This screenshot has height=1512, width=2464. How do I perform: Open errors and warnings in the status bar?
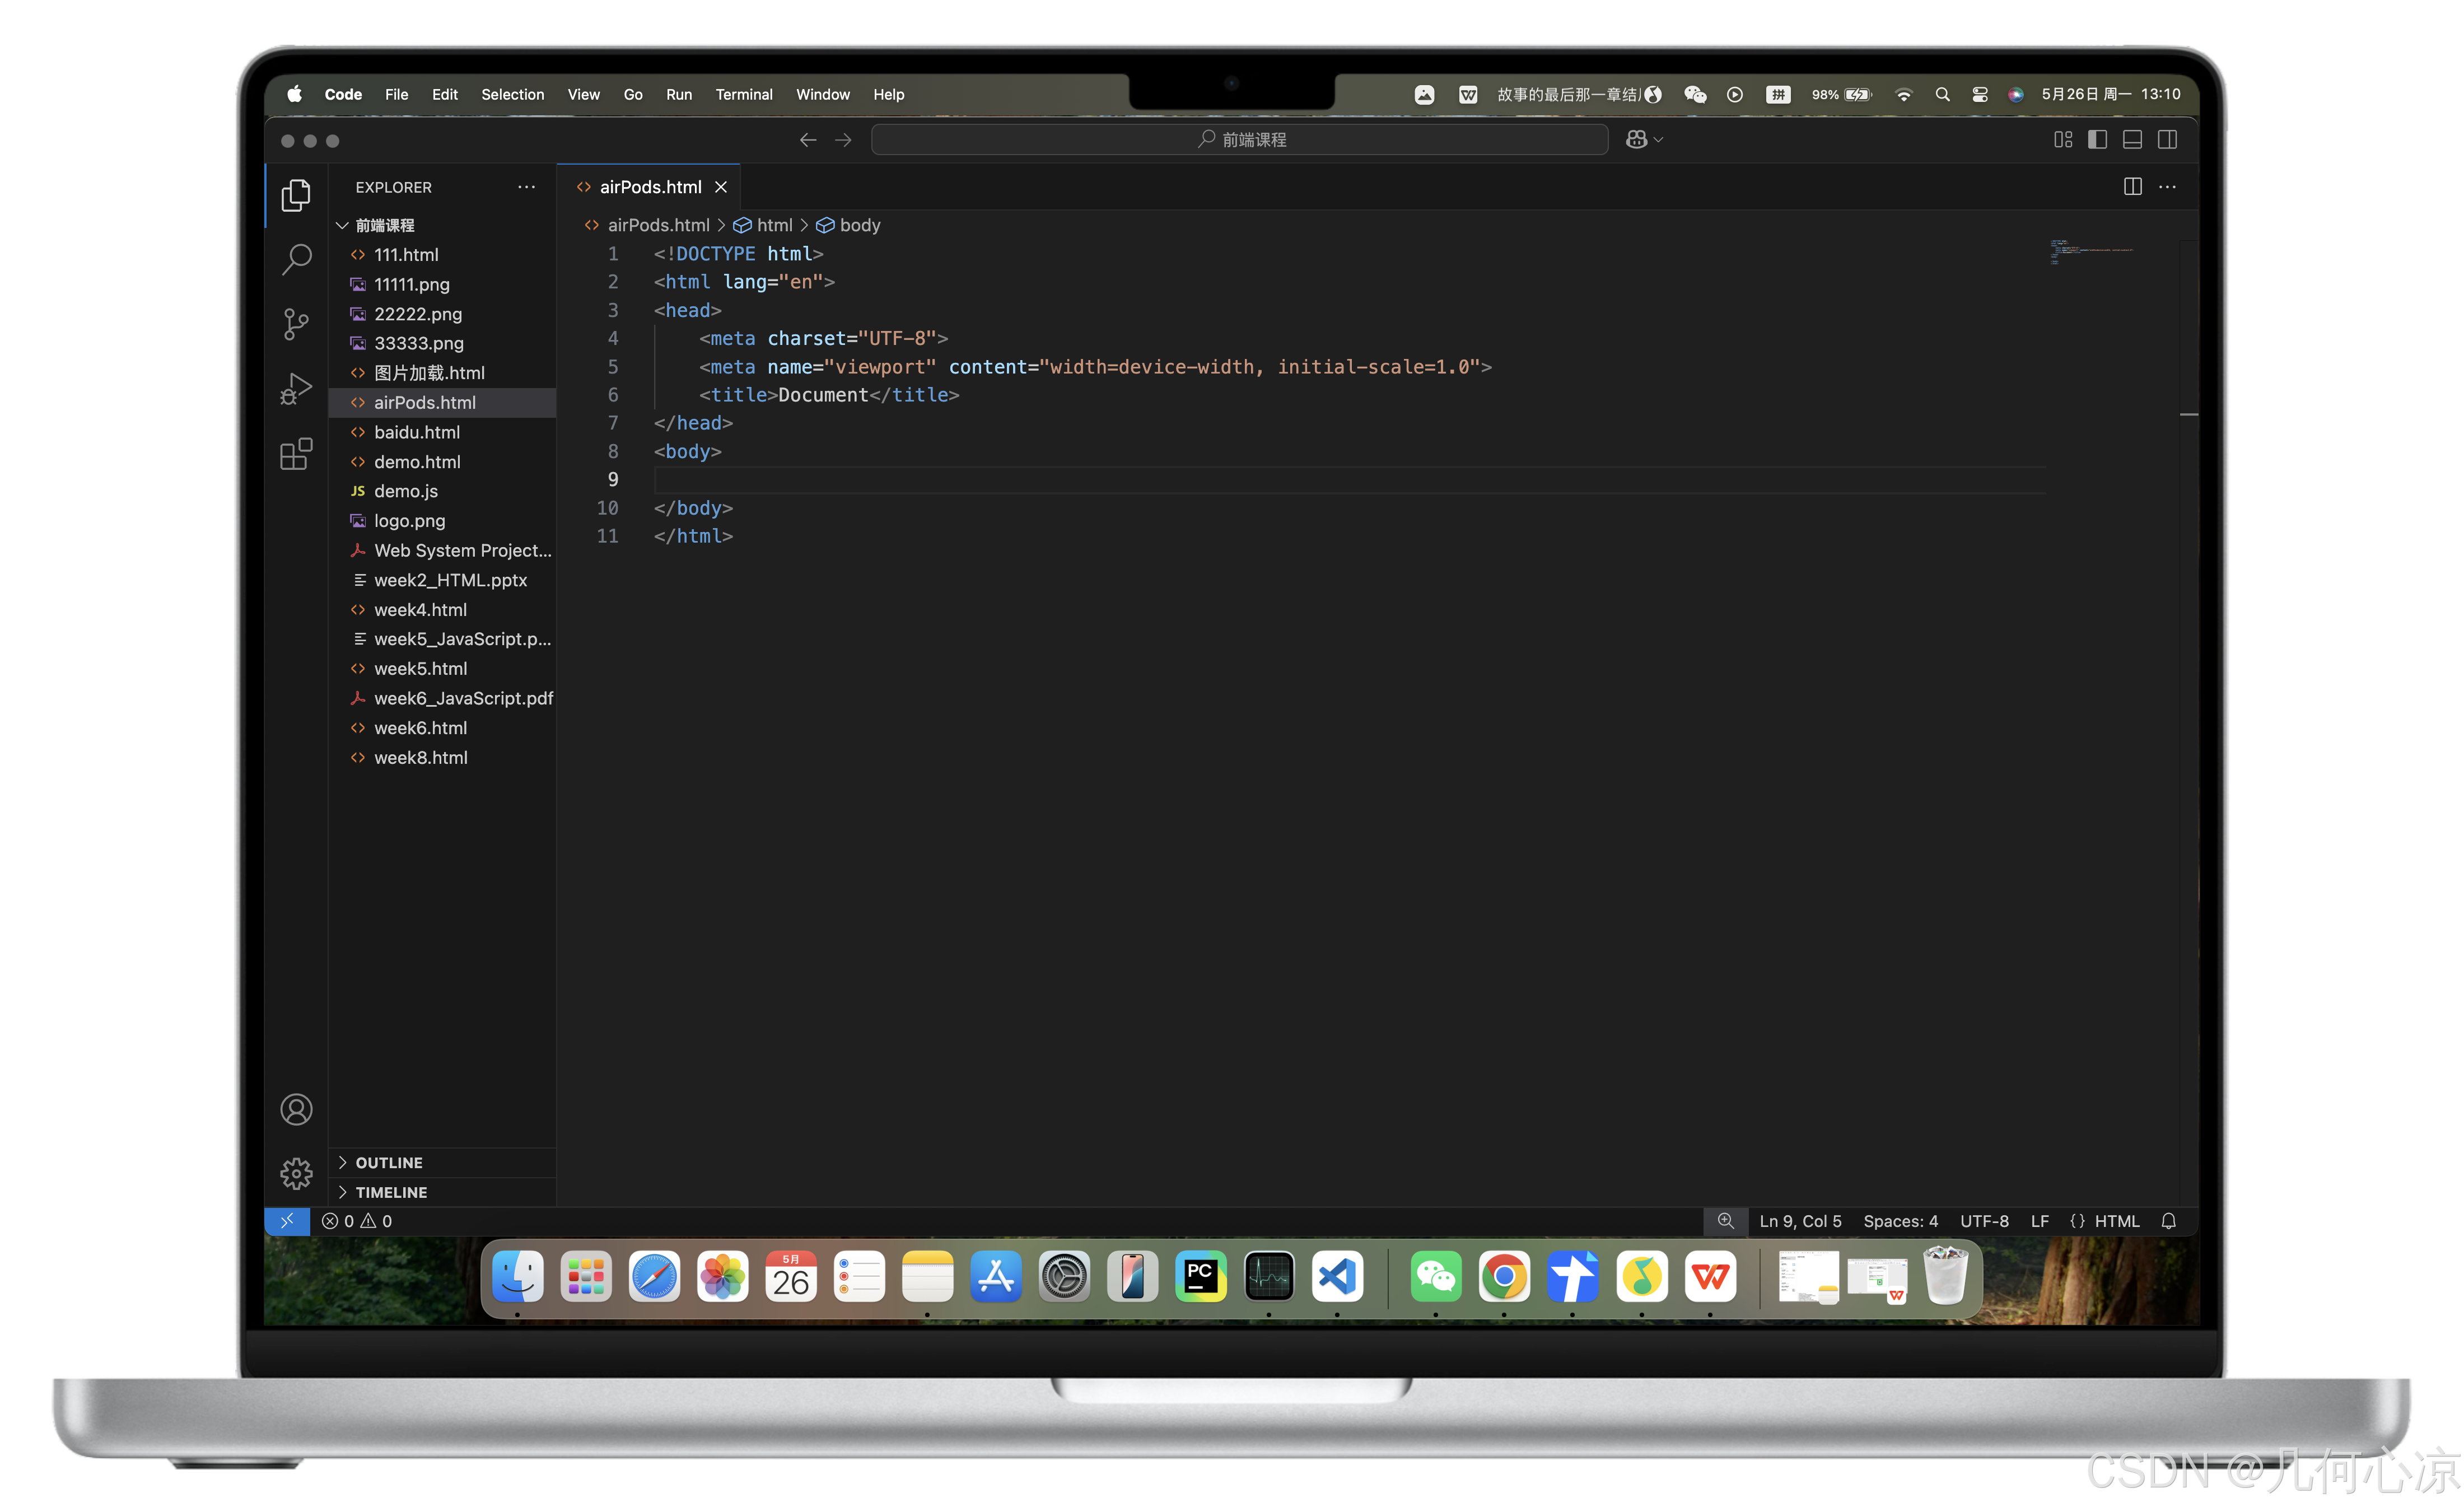click(357, 1221)
